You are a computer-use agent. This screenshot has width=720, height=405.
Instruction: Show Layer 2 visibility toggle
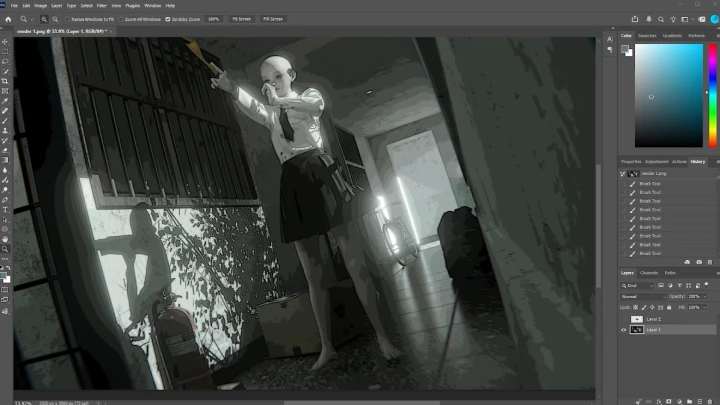[x=624, y=319]
